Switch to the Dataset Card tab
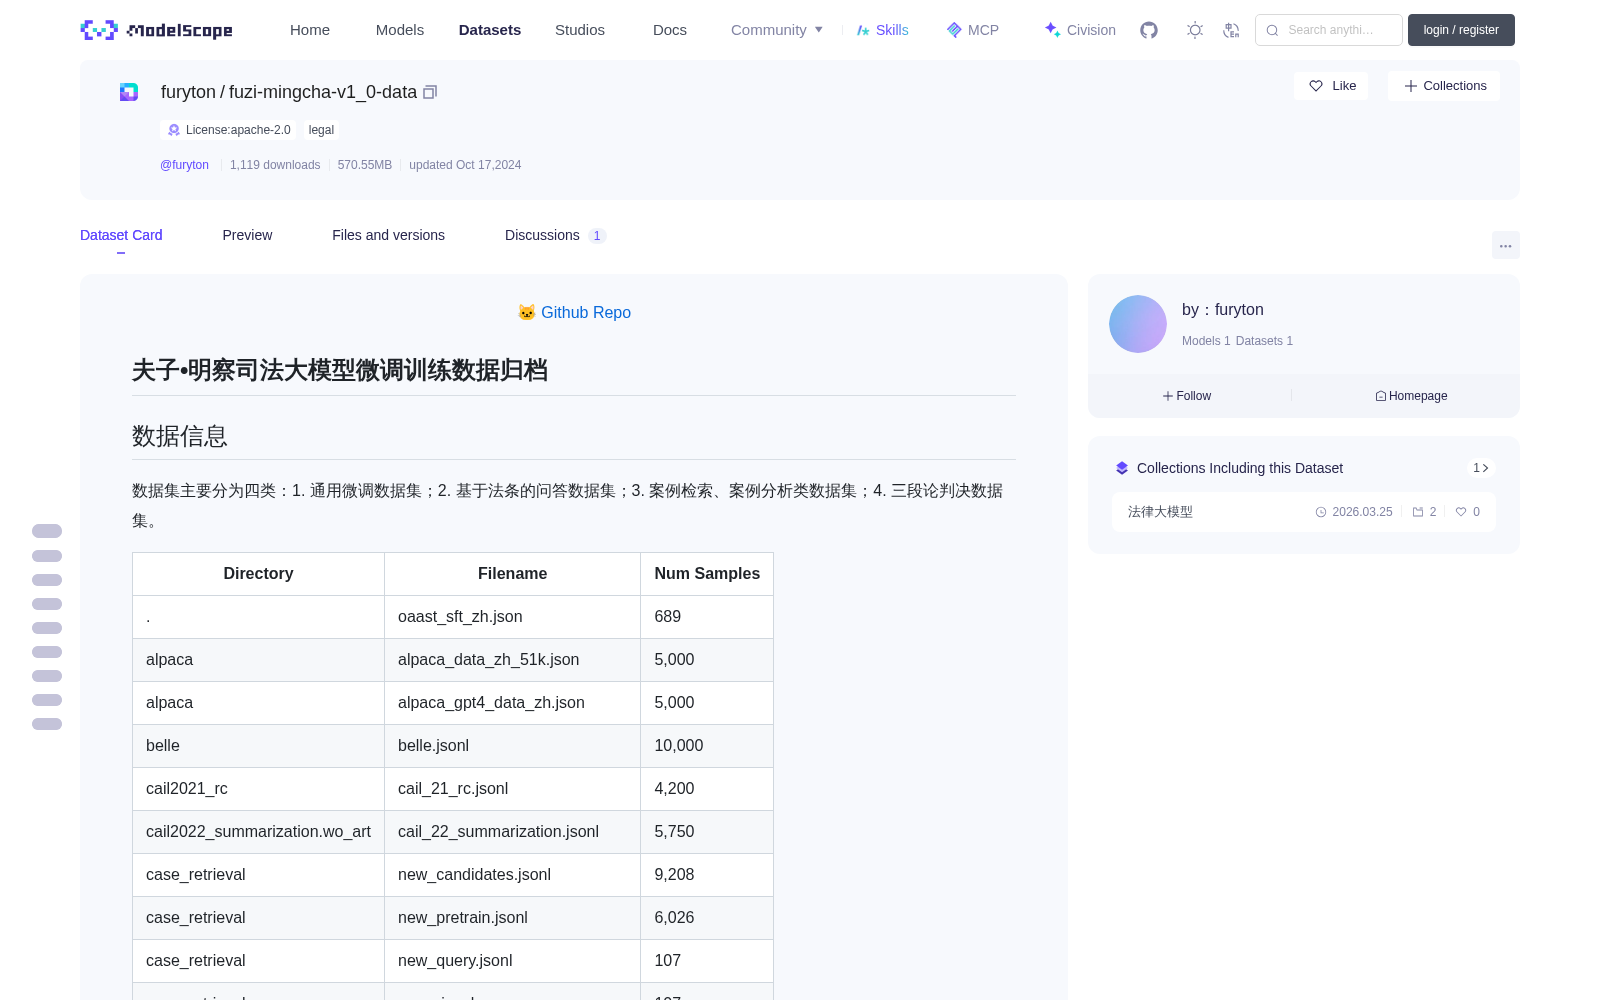1600x1000 pixels. tap(121, 235)
